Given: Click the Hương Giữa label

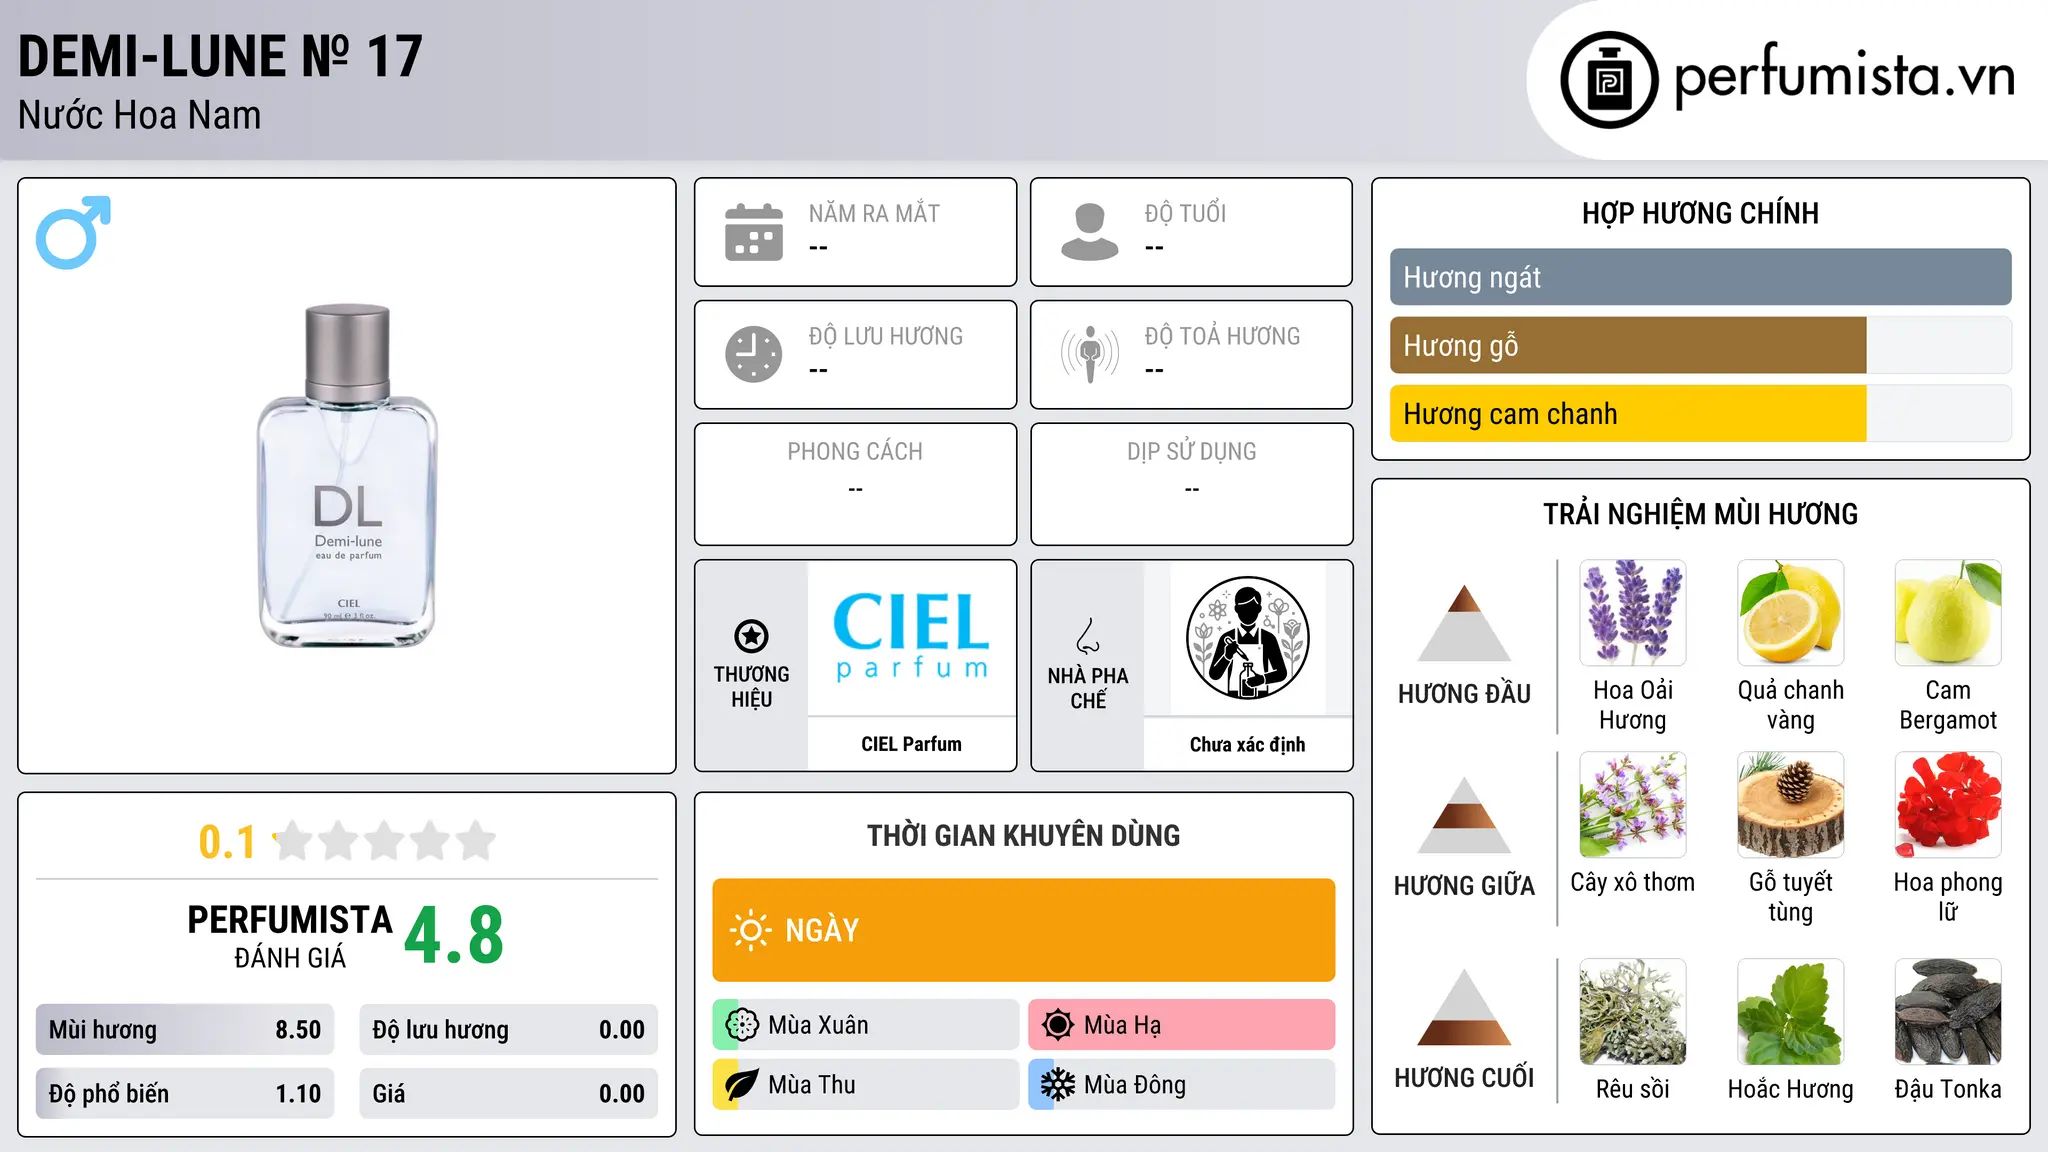Looking at the screenshot, I should click(1464, 885).
